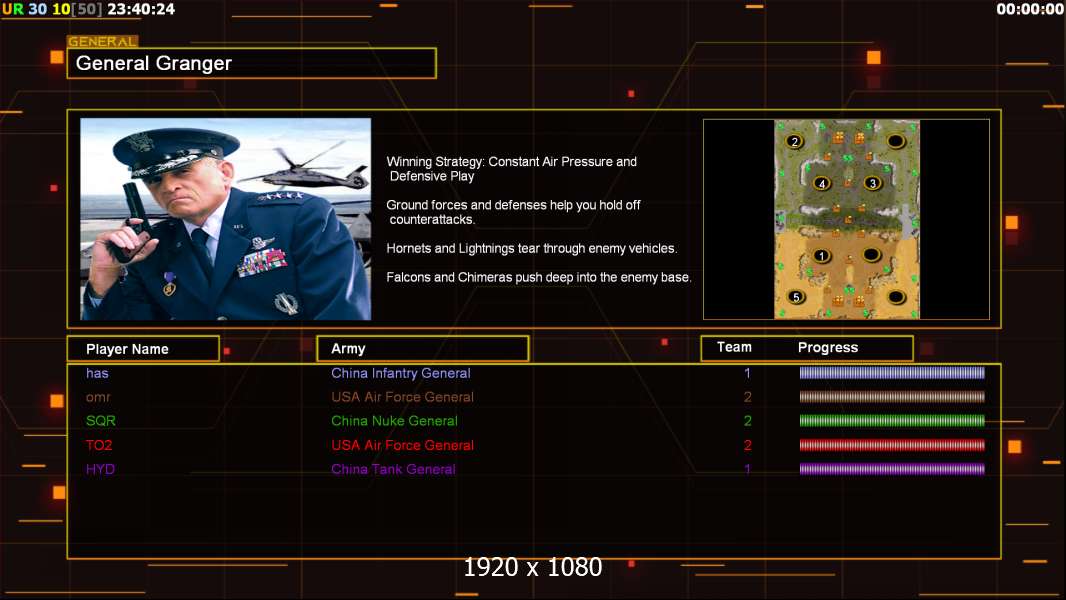Click the brown progress bar for omr
Viewport: 1066px width, 600px height.
(892, 396)
